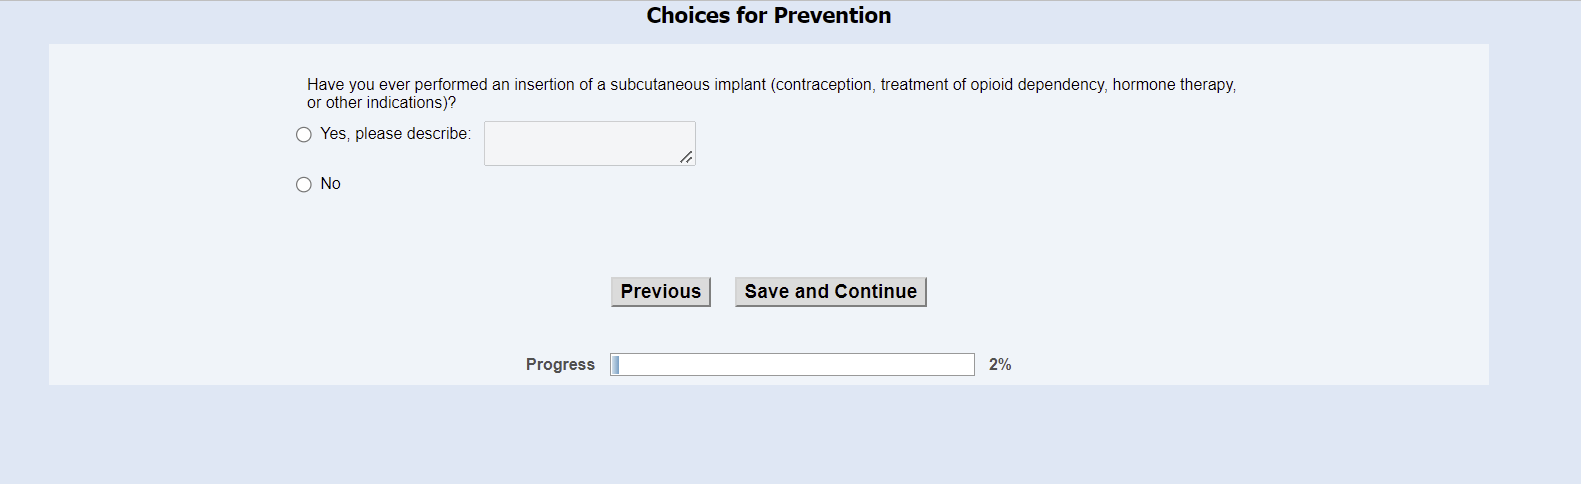The width and height of the screenshot is (1581, 484).
Task: Go back with the Previous button
Action: pos(660,292)
